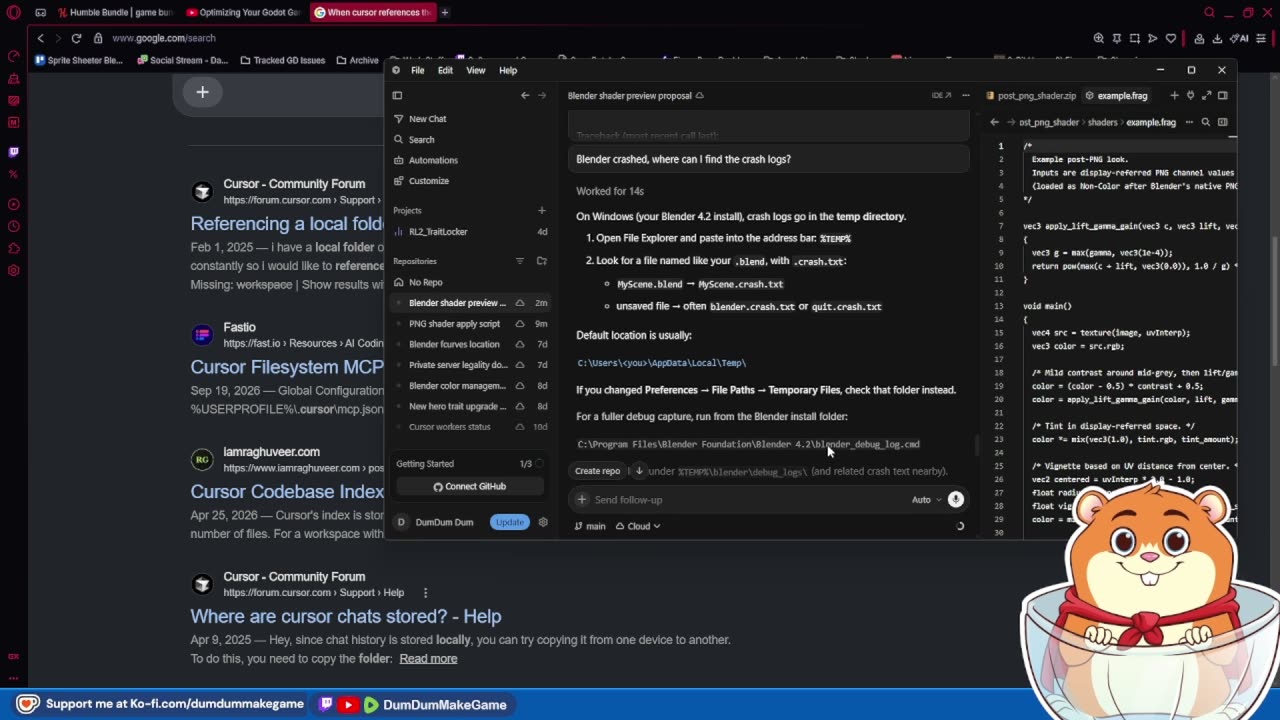Image resolution: width=1280 pixels, height=720 pixels.
Task: Start a New Chat in Cursor
Action: pyautogui.click(x=427, y=119)
